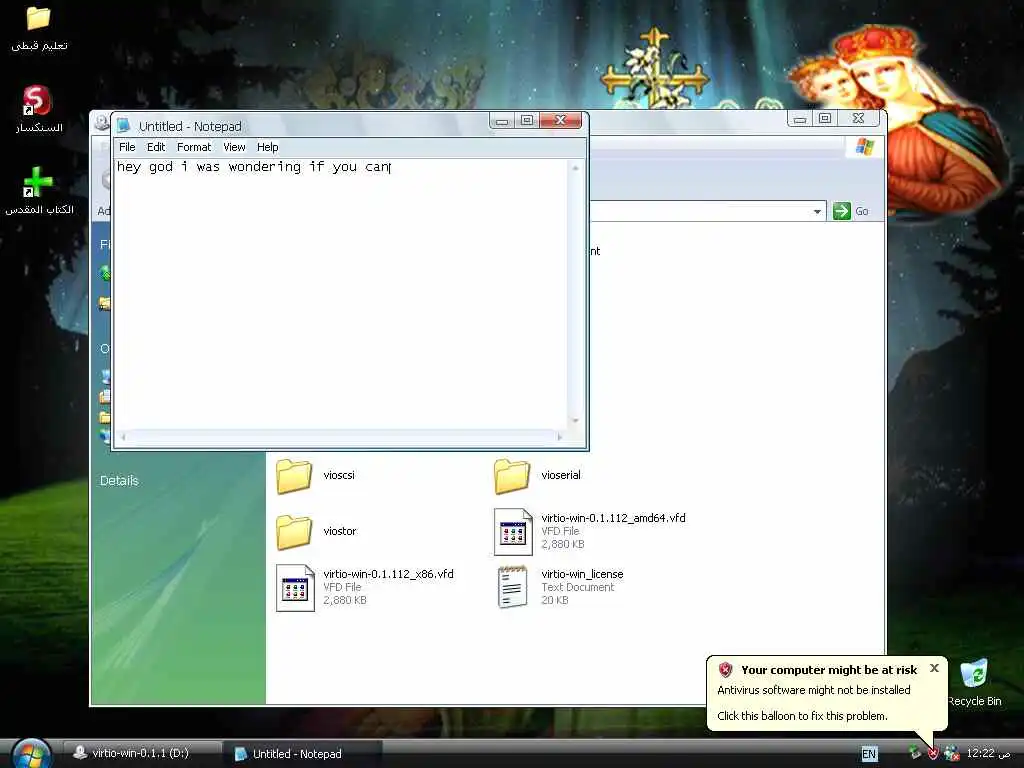Maximize the Notepad window
Viewport: 1024px width, 768px height.
point(527,121)
